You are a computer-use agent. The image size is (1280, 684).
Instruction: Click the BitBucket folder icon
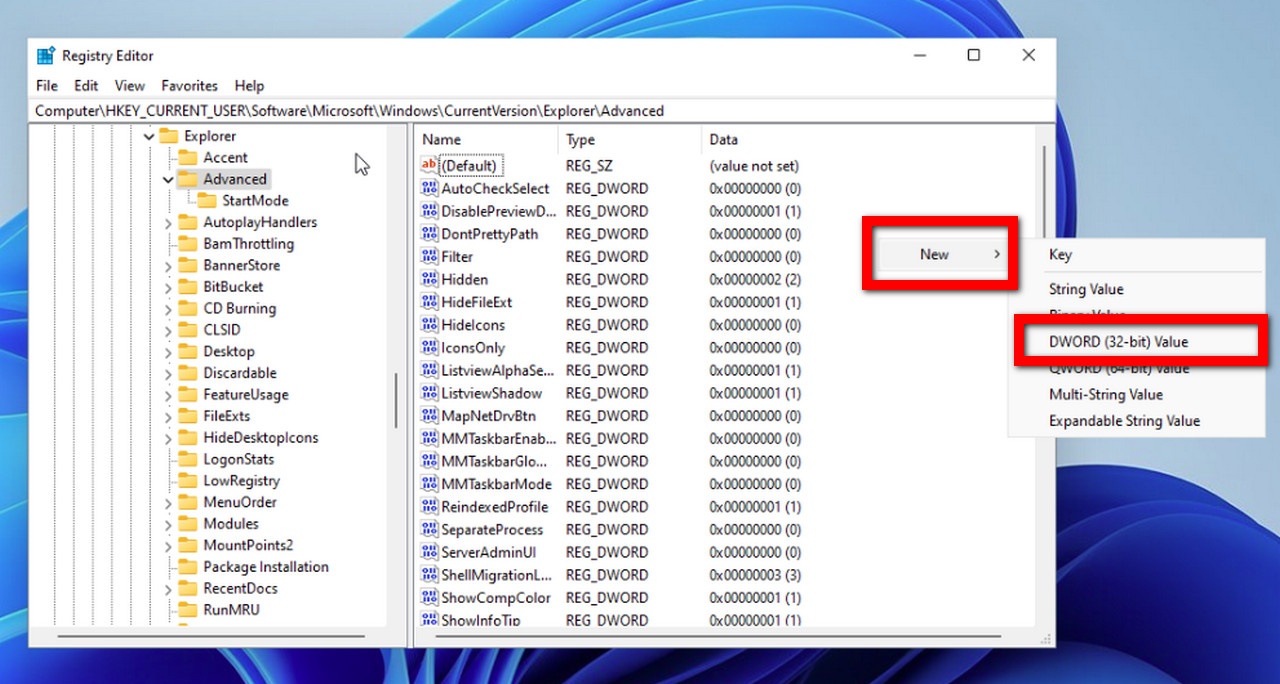point(187,287)
